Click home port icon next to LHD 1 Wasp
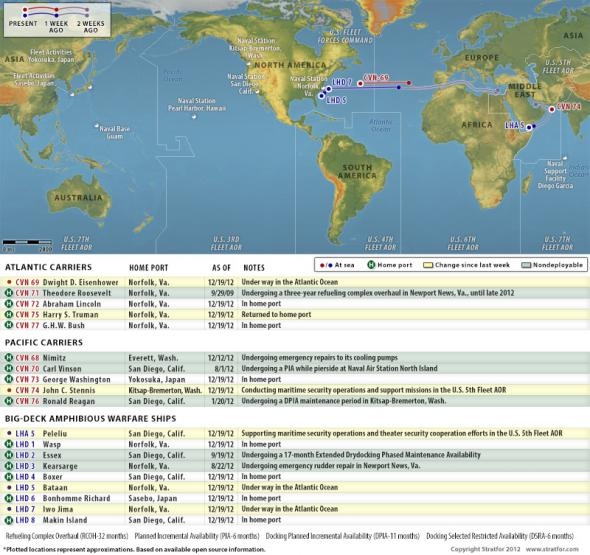This screenshot has width=590, height=555. 9,444
